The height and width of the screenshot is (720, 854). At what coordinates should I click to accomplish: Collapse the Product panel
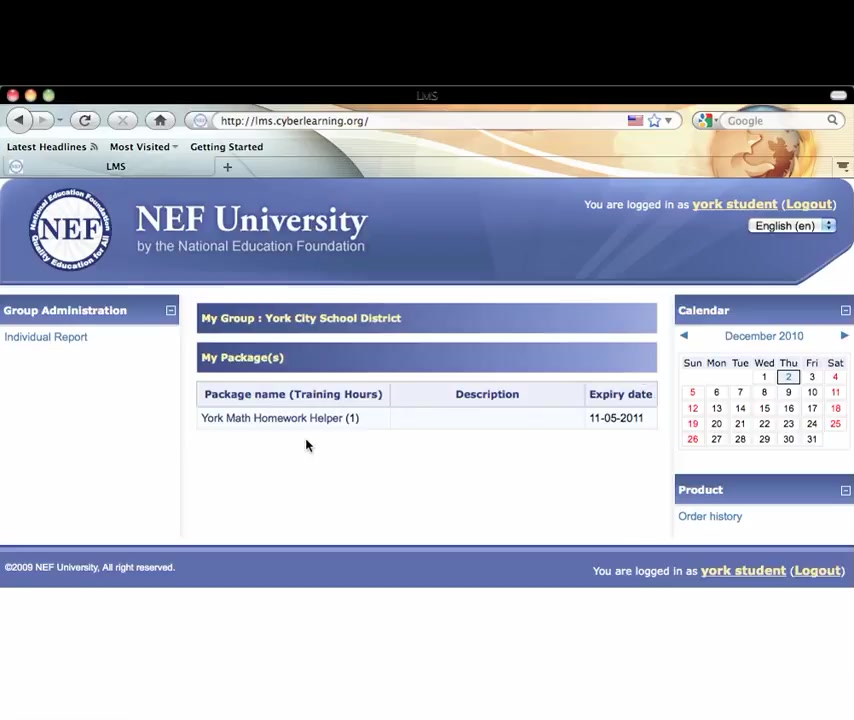point(845,489)
